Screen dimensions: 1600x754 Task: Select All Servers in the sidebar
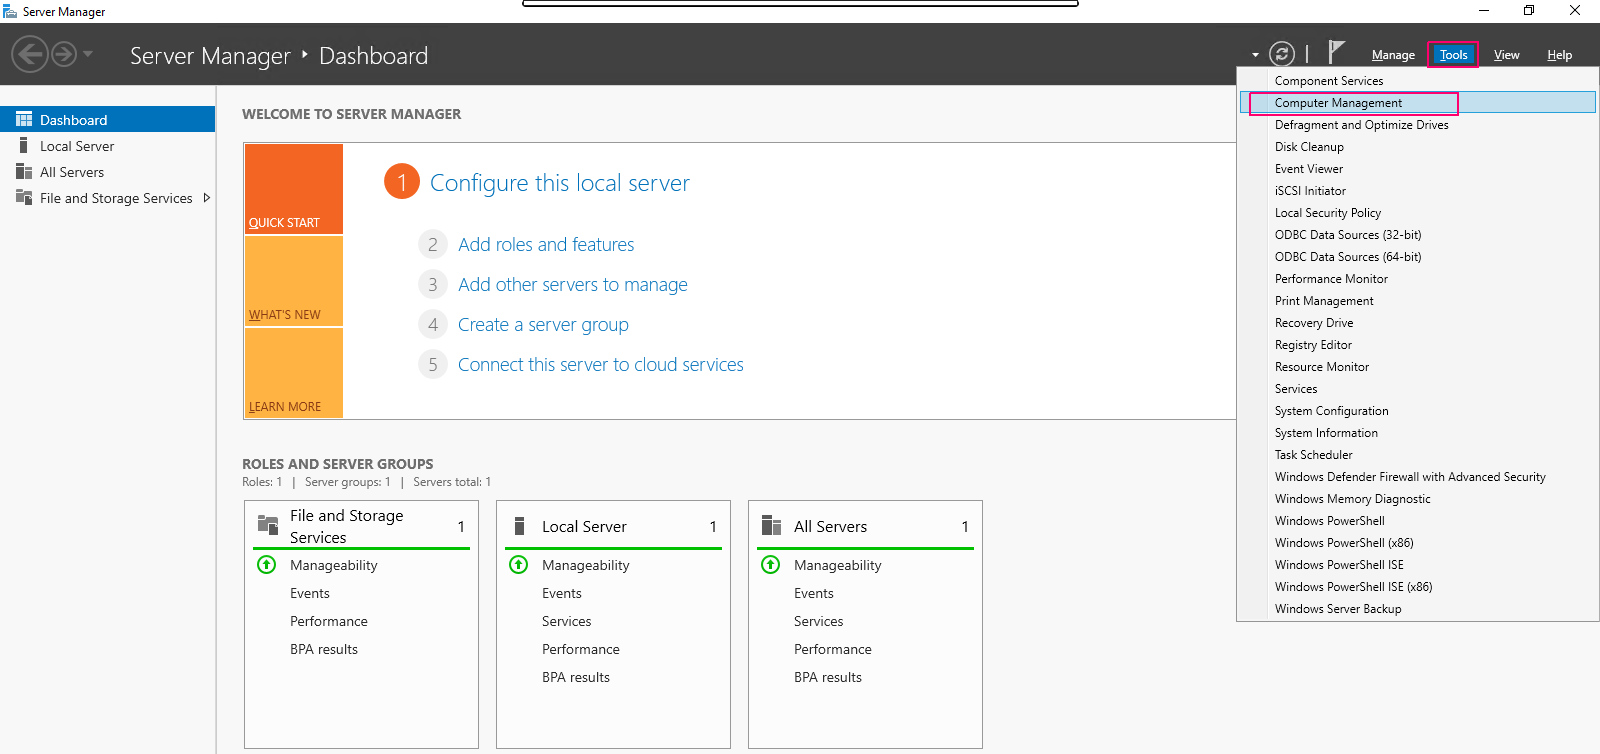108,172
